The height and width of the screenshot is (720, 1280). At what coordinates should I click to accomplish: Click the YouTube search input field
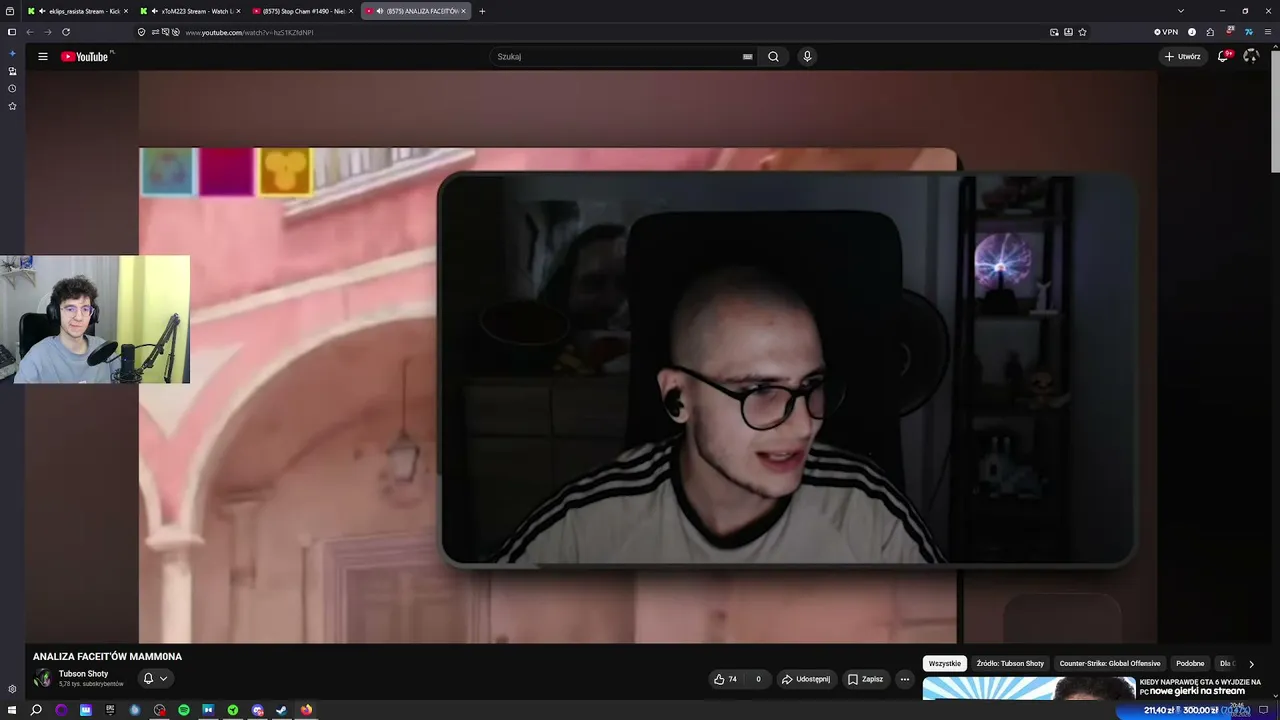coord(615,57)
